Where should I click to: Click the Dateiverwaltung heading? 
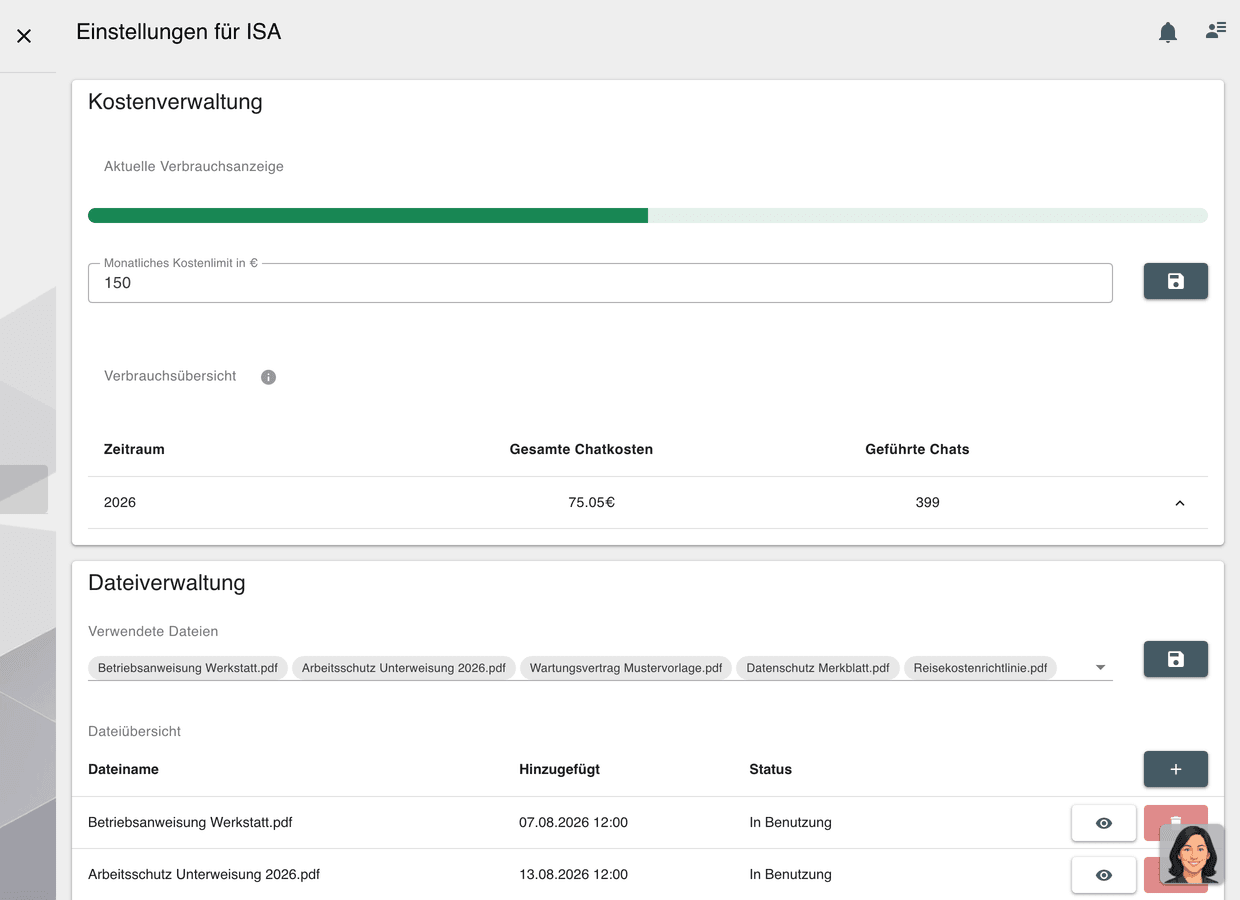pos(167,583)
